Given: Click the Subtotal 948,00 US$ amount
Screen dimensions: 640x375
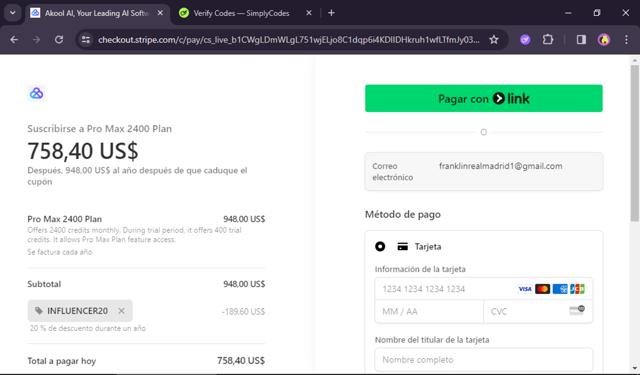Looking at the screenshot, I should pyautogui.click(x=244, y=284).
